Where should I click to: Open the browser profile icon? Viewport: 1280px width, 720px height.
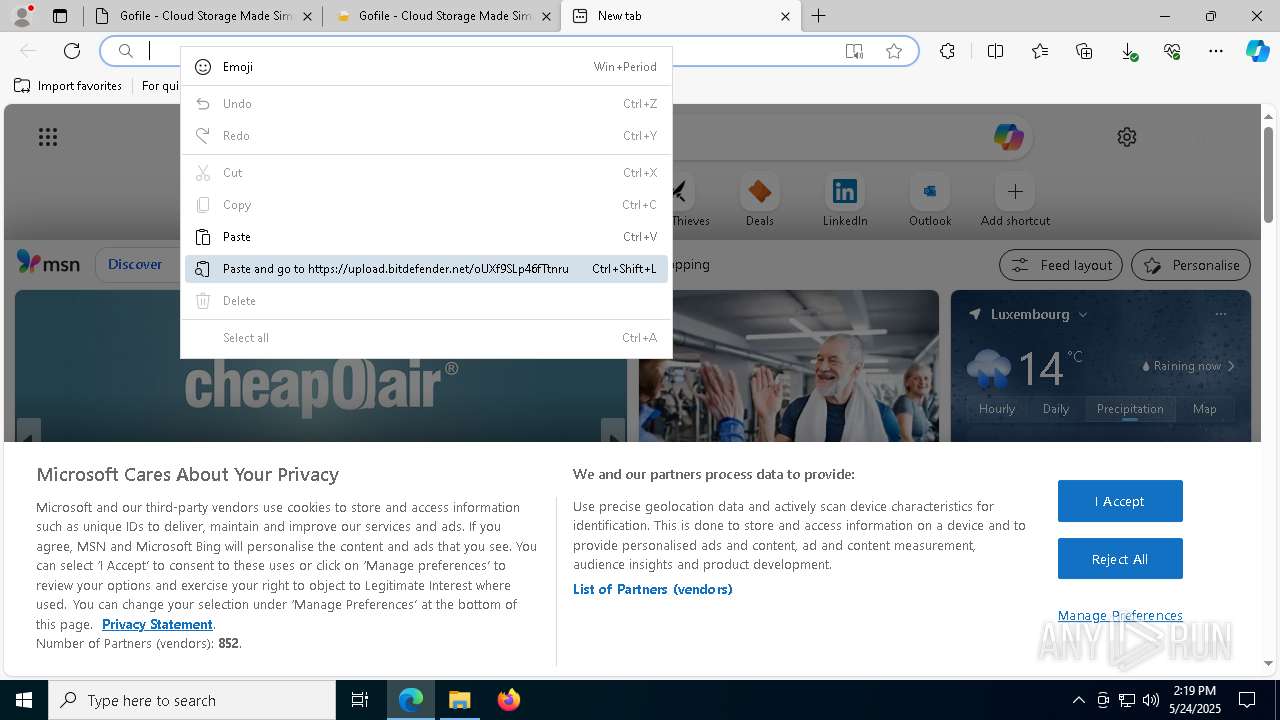pos(21,16)
